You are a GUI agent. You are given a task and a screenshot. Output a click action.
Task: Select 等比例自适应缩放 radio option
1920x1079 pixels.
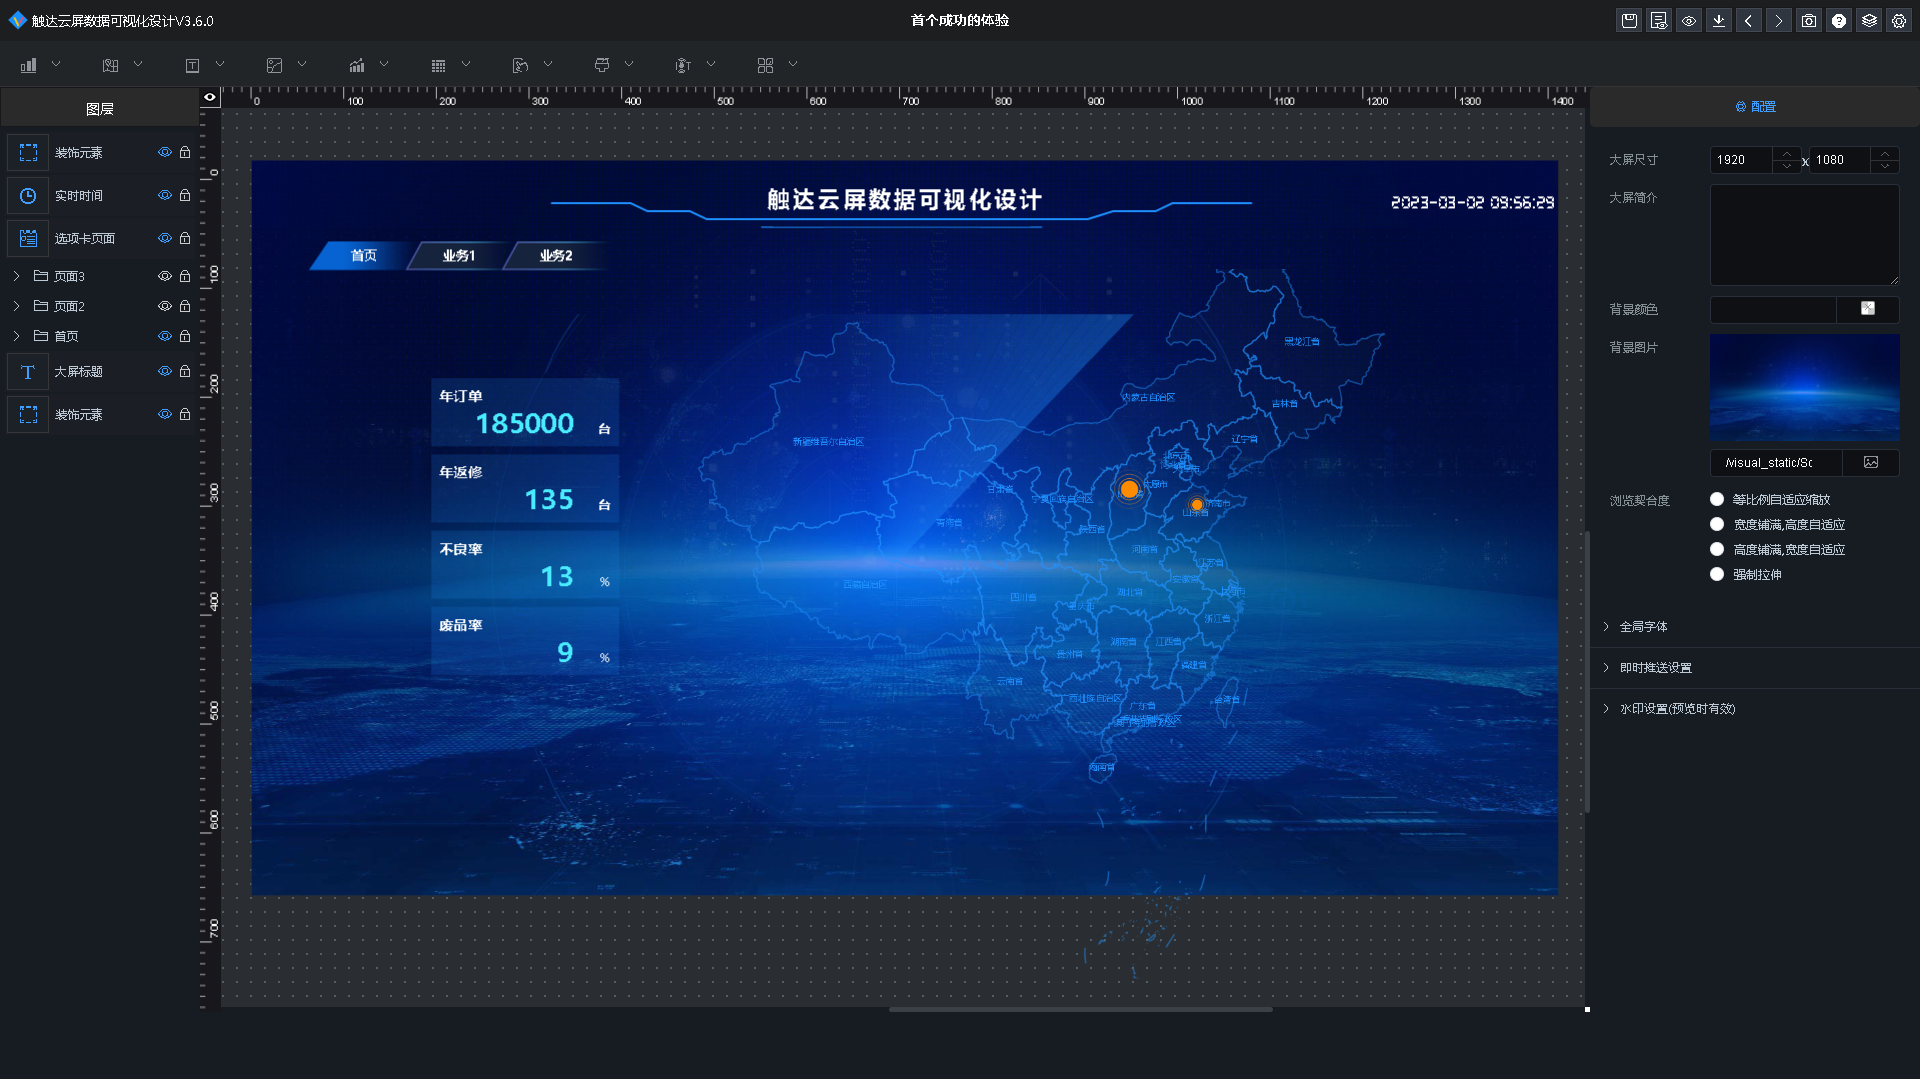tap(1717, 499)
